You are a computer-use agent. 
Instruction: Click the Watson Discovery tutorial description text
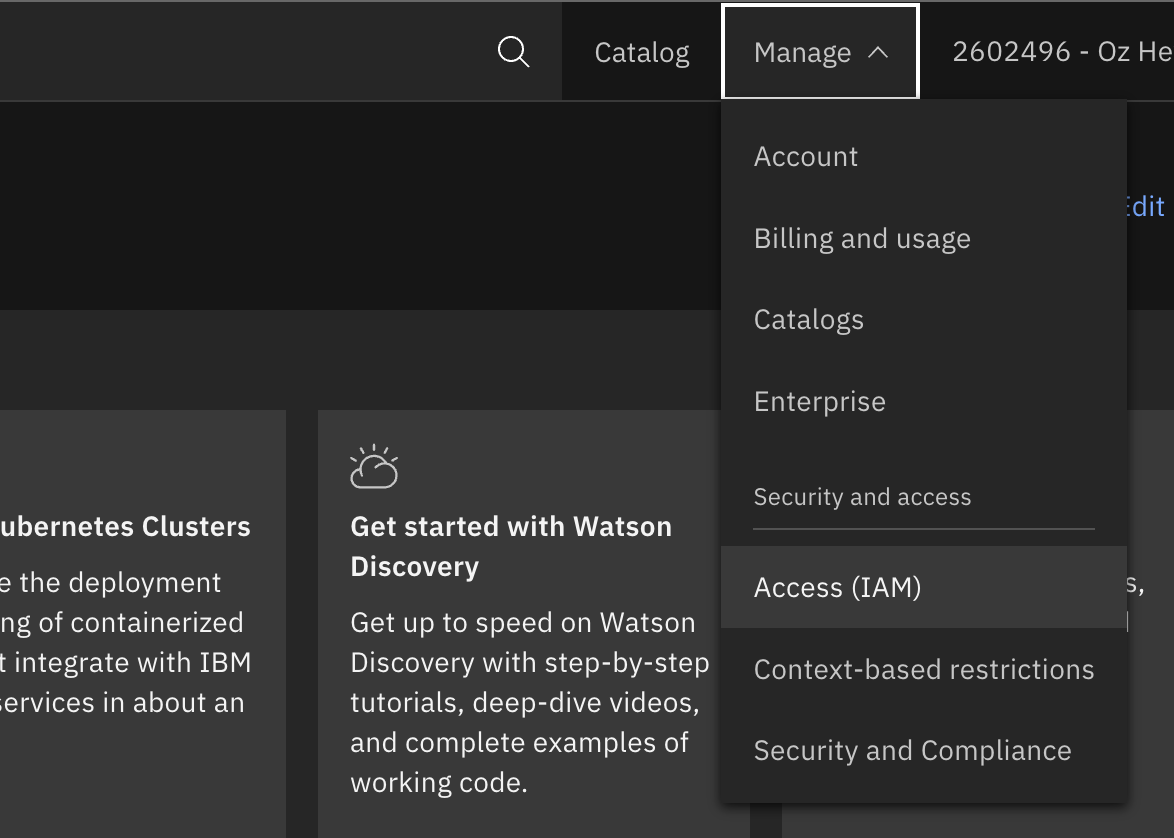[x=529, y=702]
